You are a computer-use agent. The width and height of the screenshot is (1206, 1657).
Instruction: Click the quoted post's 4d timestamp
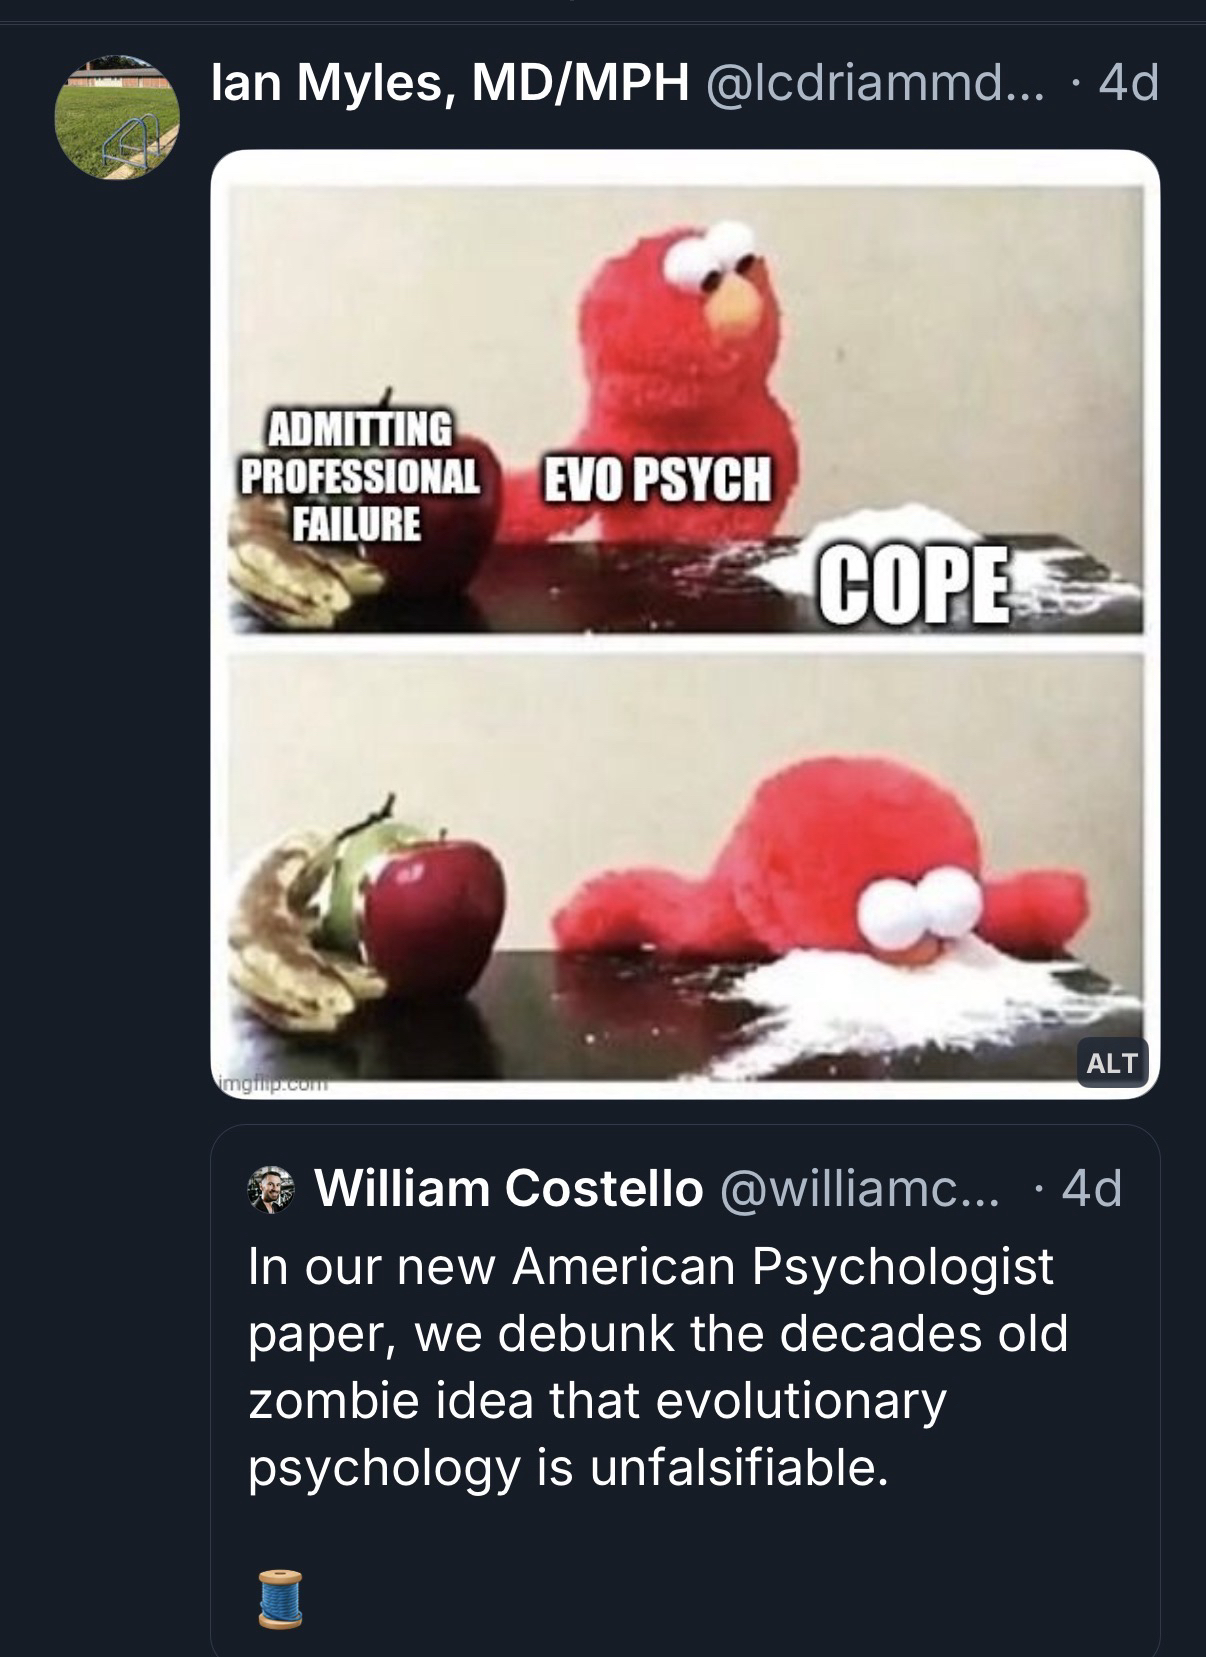point(1091,1188)
